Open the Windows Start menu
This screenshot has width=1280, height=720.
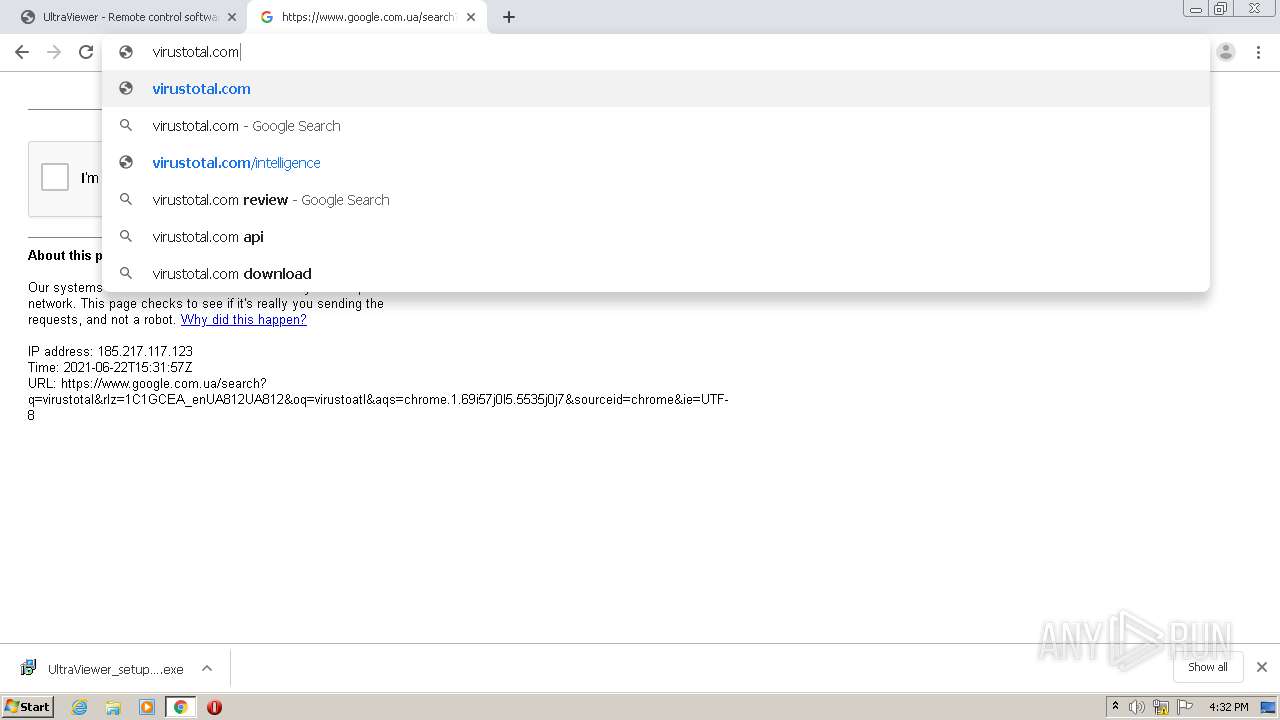28,707
